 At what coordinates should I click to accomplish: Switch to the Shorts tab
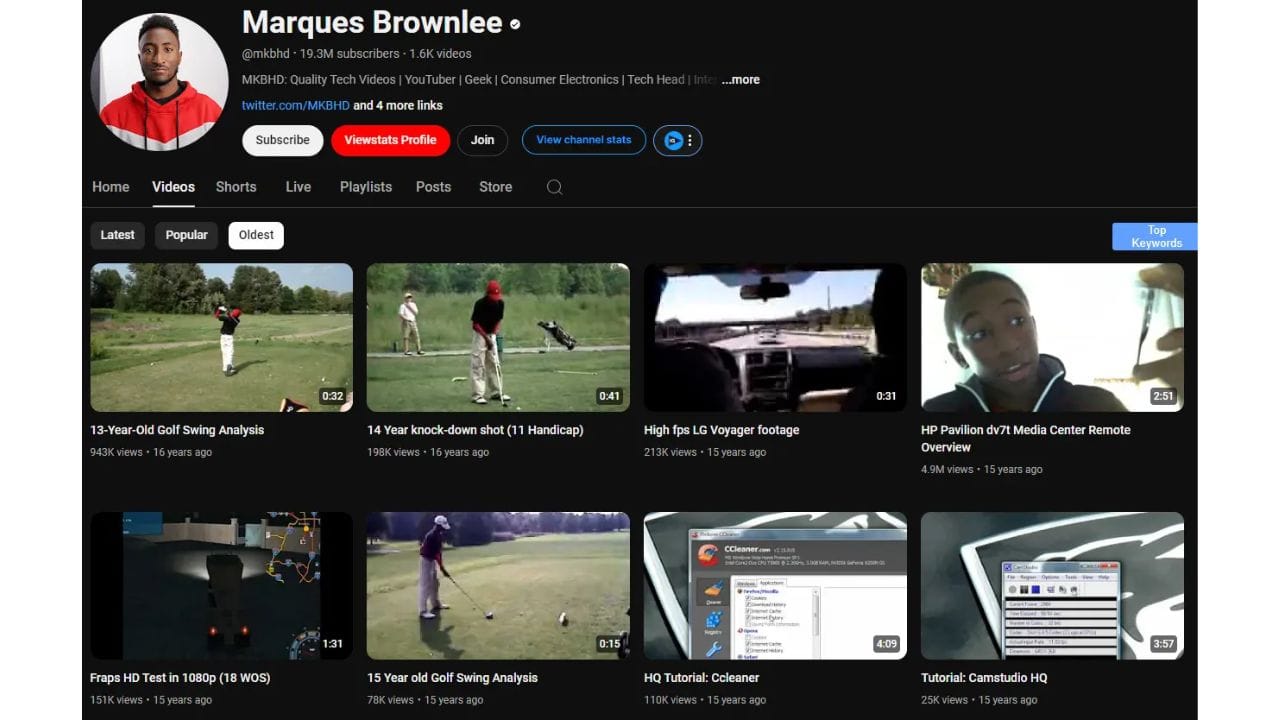236,187
